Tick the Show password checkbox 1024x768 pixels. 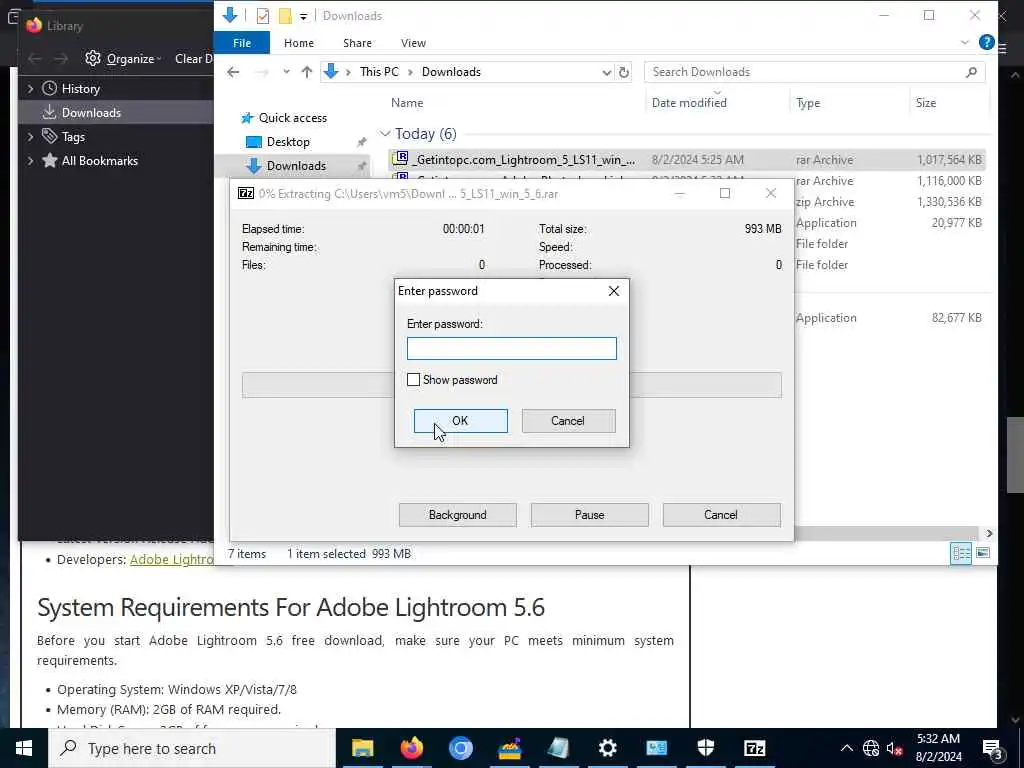click(x=413, y=379)
